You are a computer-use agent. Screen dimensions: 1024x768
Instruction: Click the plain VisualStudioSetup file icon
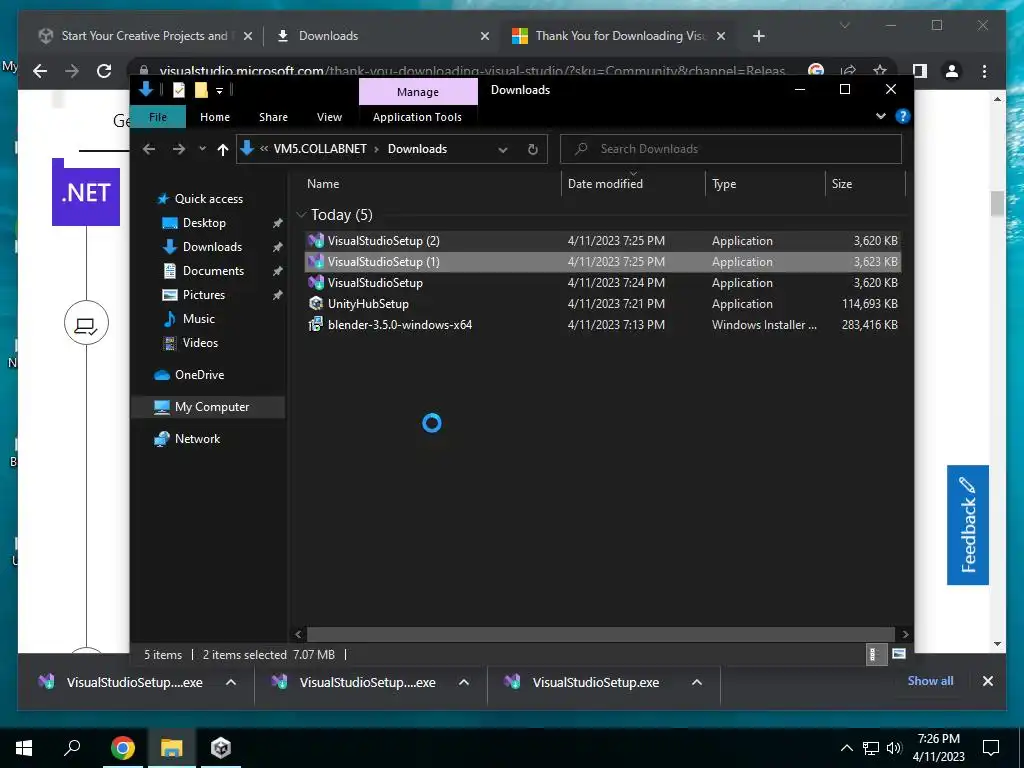316,282
